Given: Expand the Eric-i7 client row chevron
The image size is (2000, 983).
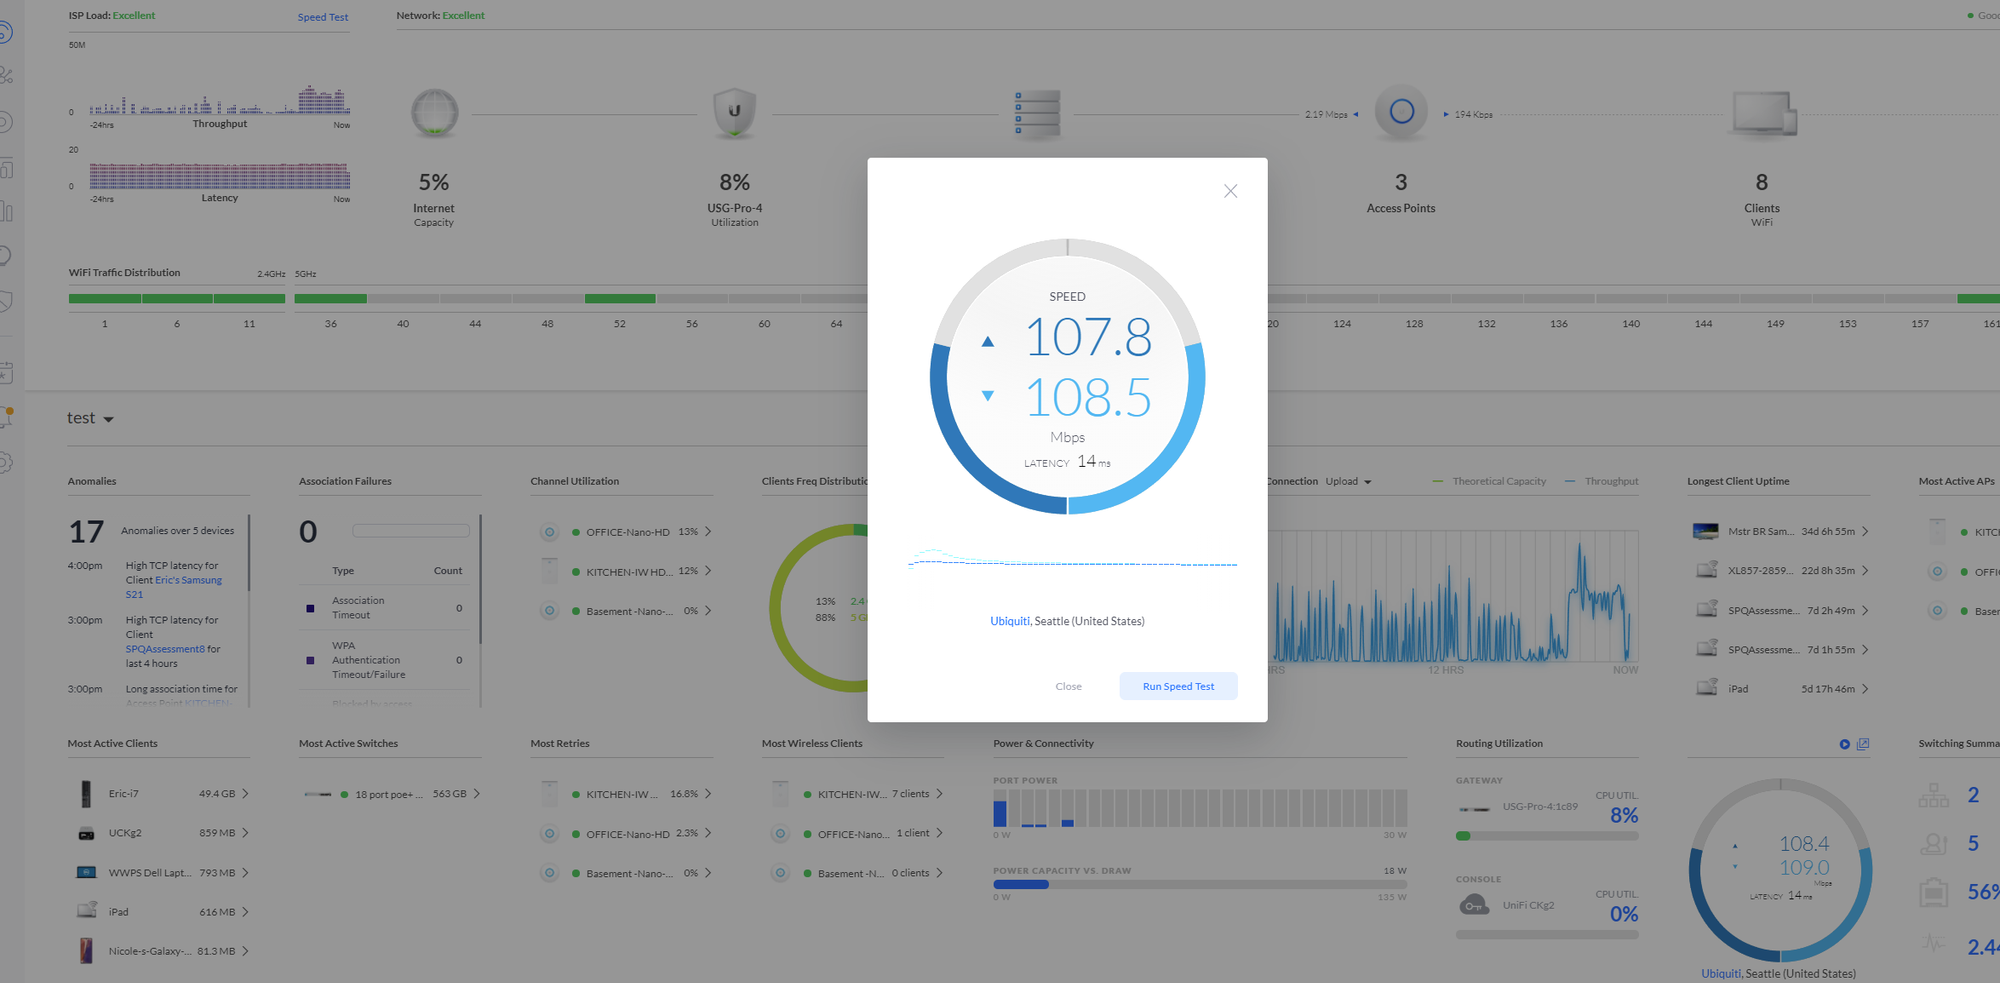Looking at the screenshot, I should coord(245,794).
